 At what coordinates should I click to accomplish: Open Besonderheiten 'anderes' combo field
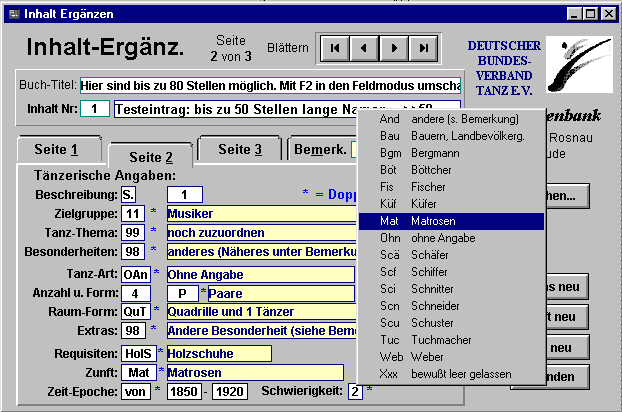262,252
